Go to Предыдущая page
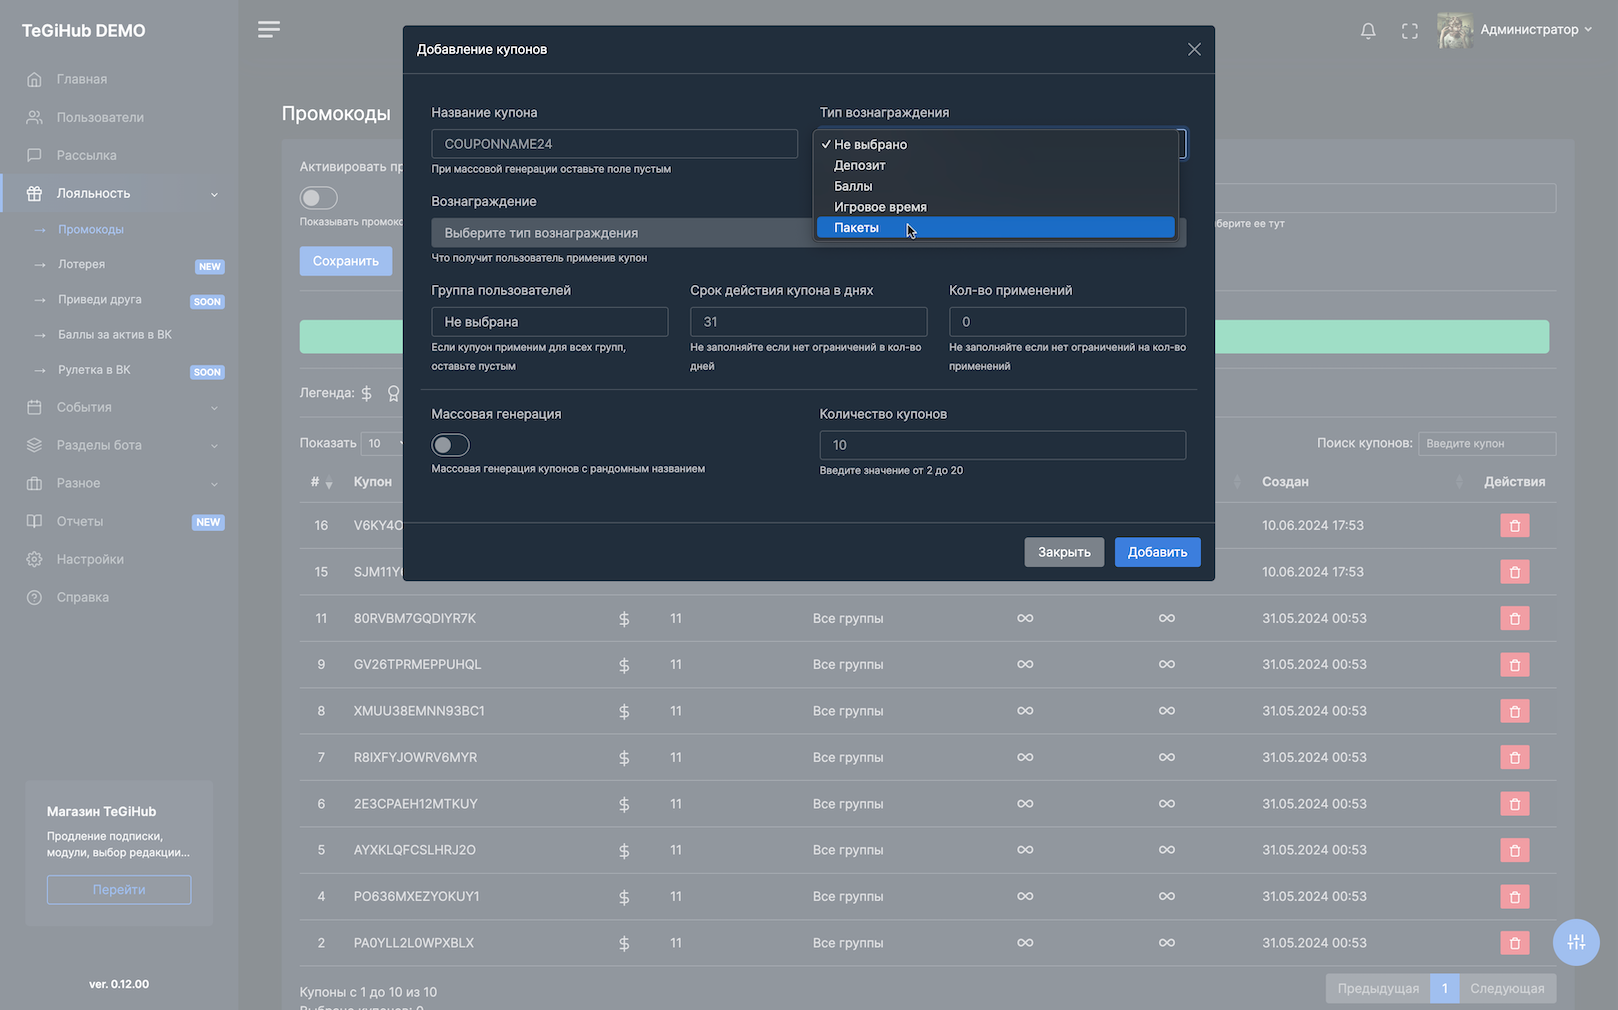 [x=1378, y=988]
